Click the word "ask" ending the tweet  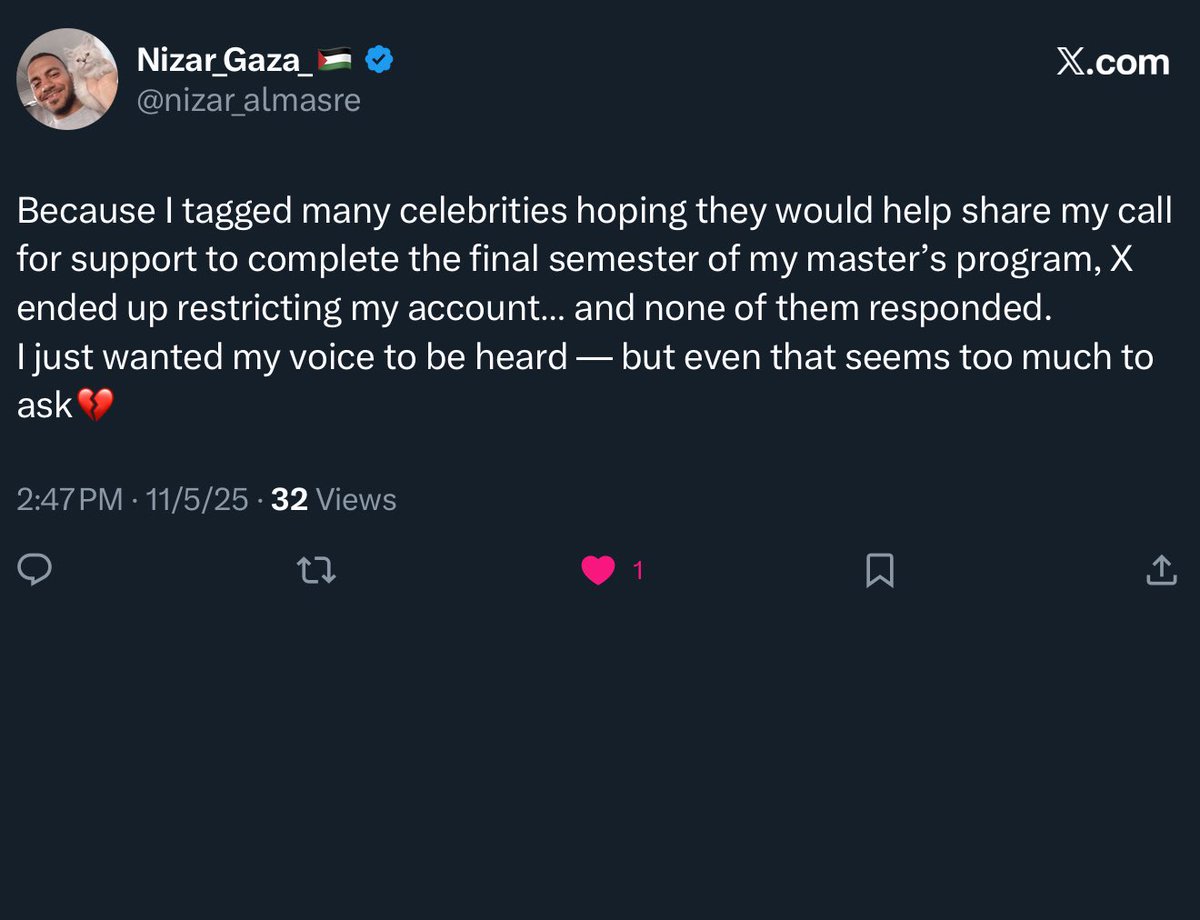[x=45, y=405]
